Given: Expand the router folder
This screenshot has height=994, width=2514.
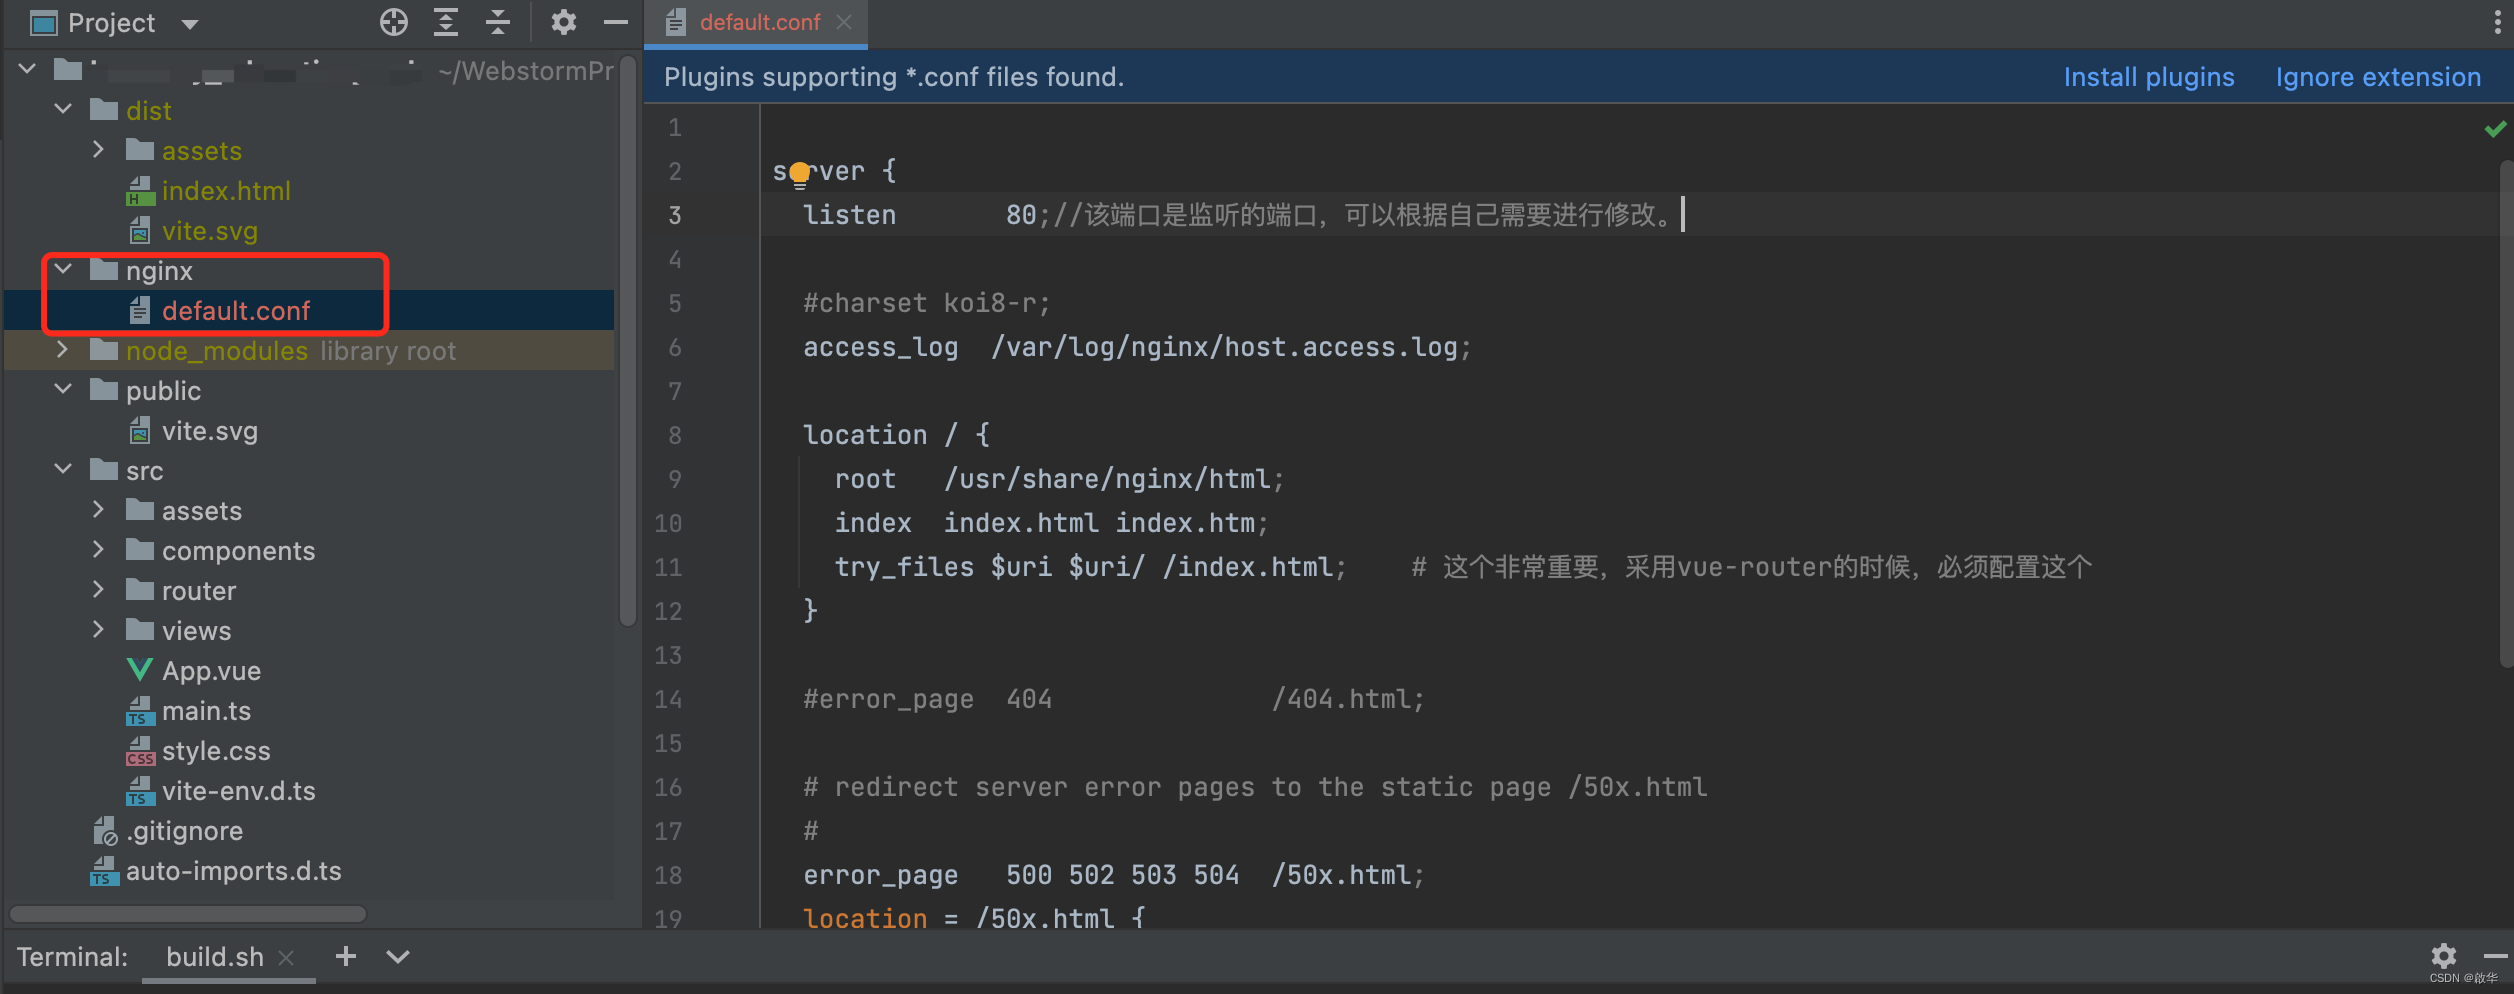Looking at the screenshot, I should (x=98, y=590).
